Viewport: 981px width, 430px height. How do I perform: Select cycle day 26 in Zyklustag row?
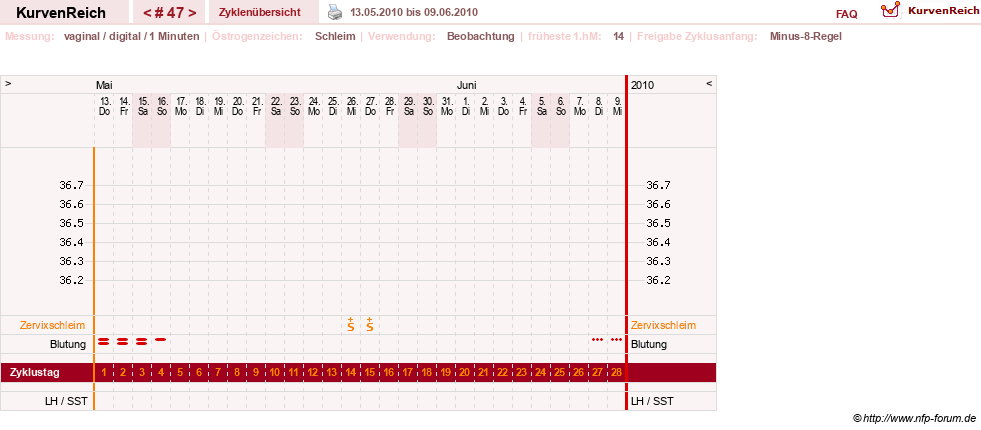coord(579,372)
